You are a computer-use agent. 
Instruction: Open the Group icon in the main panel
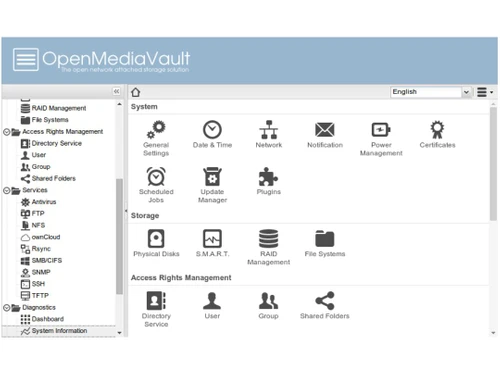pos(269,305)
